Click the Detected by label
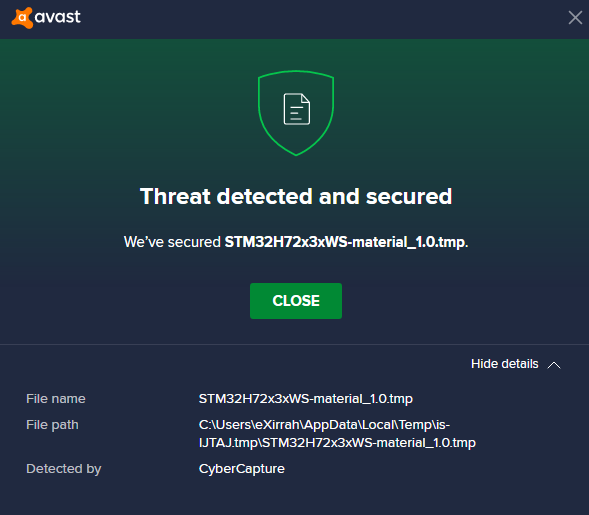 point(64,469)
